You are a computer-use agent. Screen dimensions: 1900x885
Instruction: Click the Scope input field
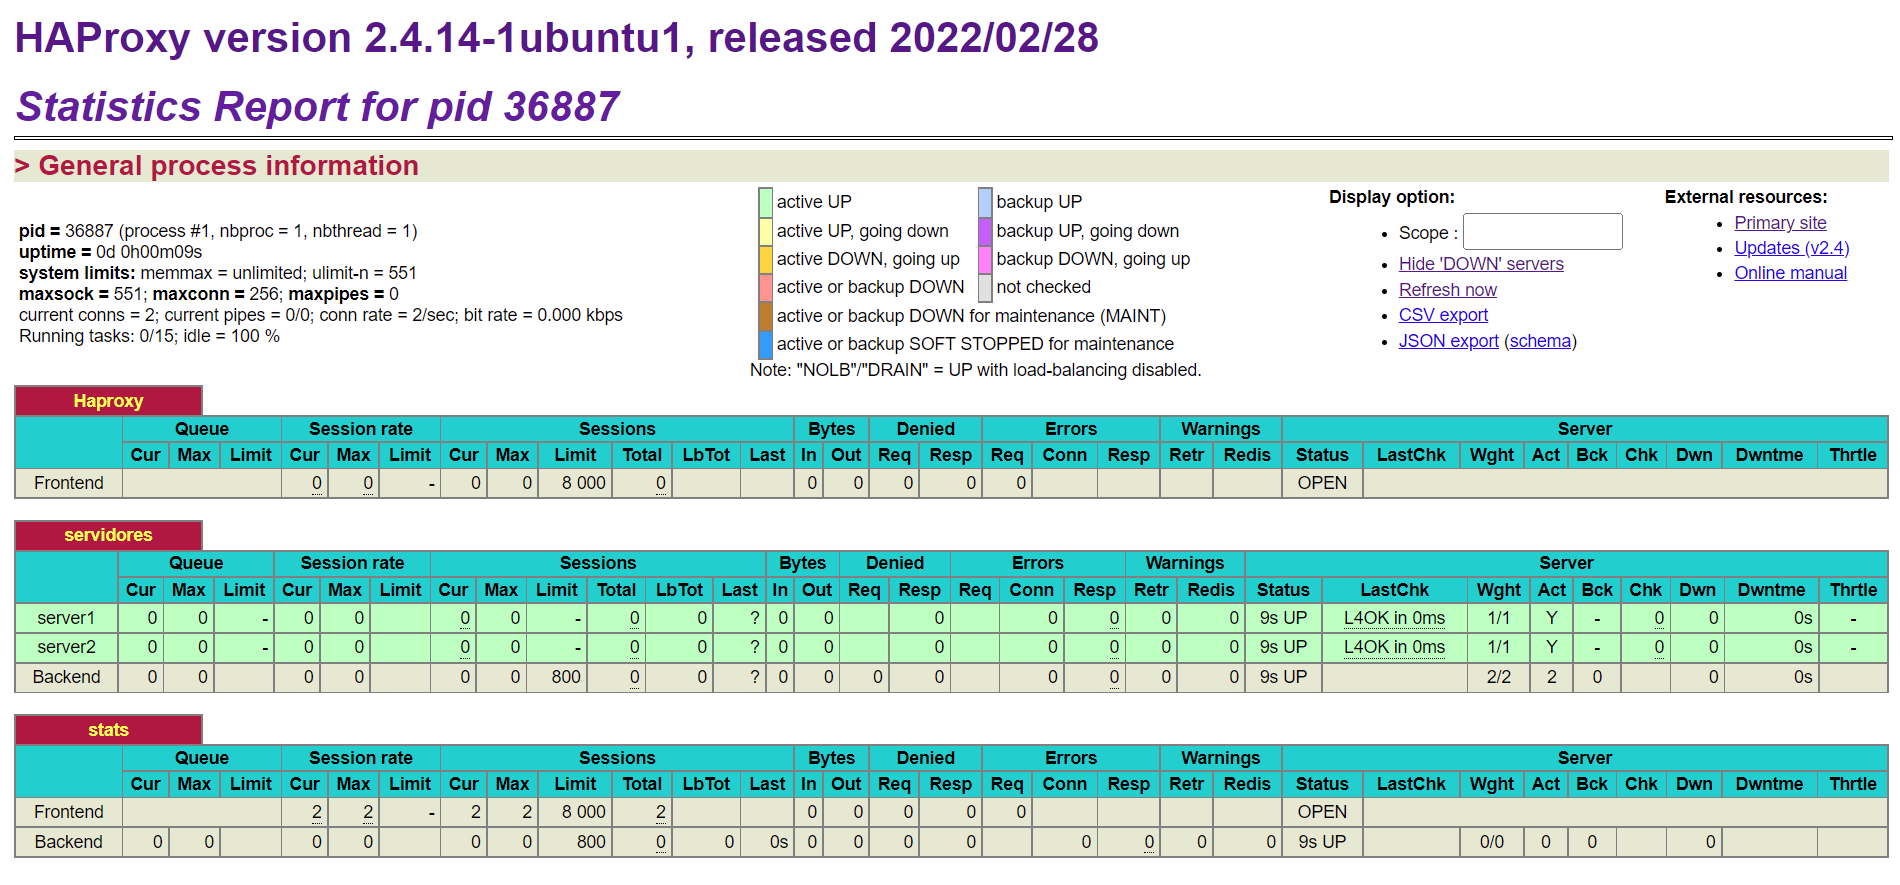pos(1542,232)
